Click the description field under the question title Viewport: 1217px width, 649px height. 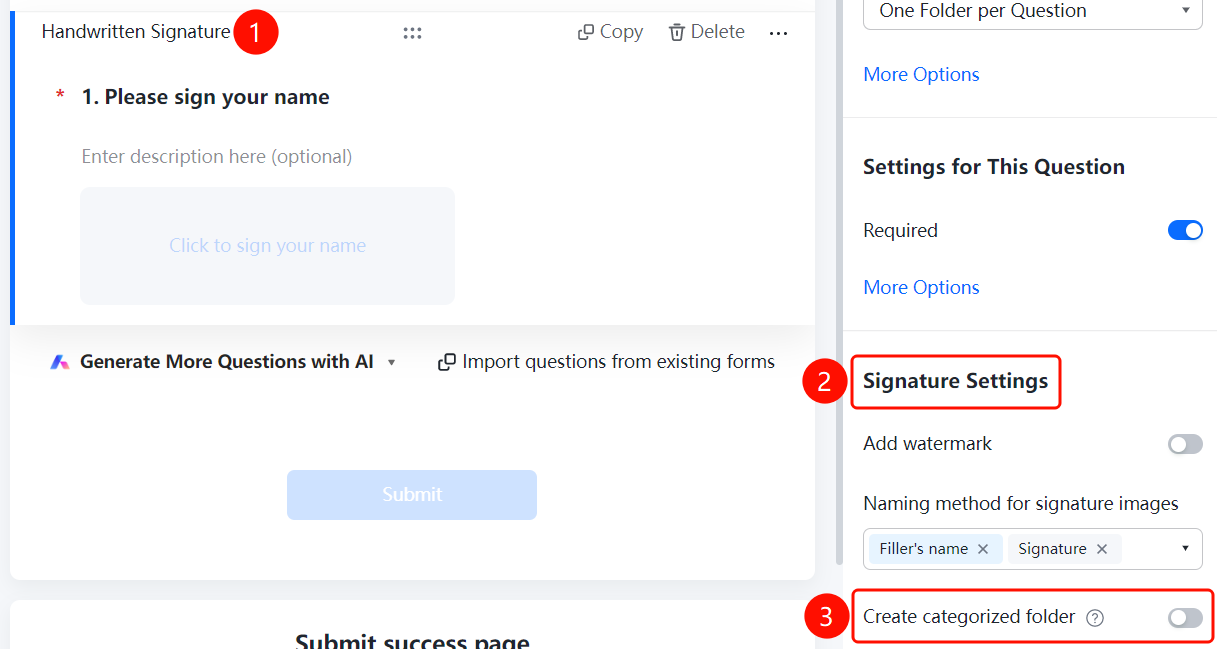tap(217, 157)
